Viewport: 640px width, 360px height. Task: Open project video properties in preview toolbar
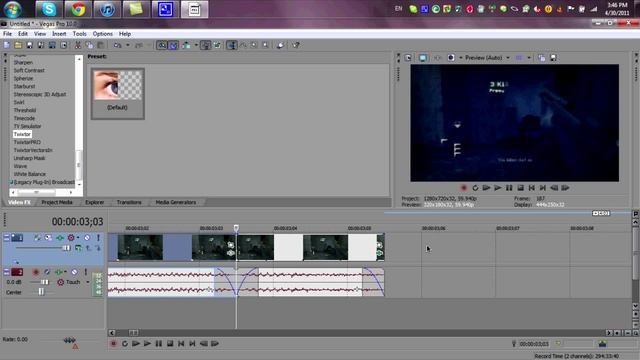click(408, 58)
